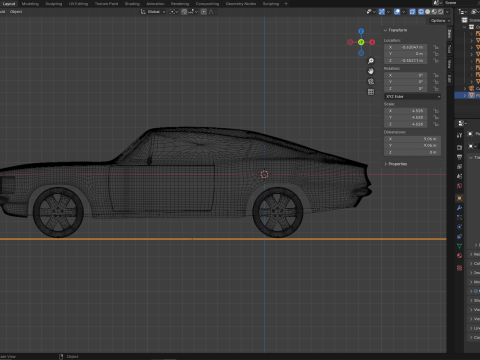The width and height of the screenshot is (480, 360).
Task: Select Wireframe viewport shading mode
Action: pos(421,12)
